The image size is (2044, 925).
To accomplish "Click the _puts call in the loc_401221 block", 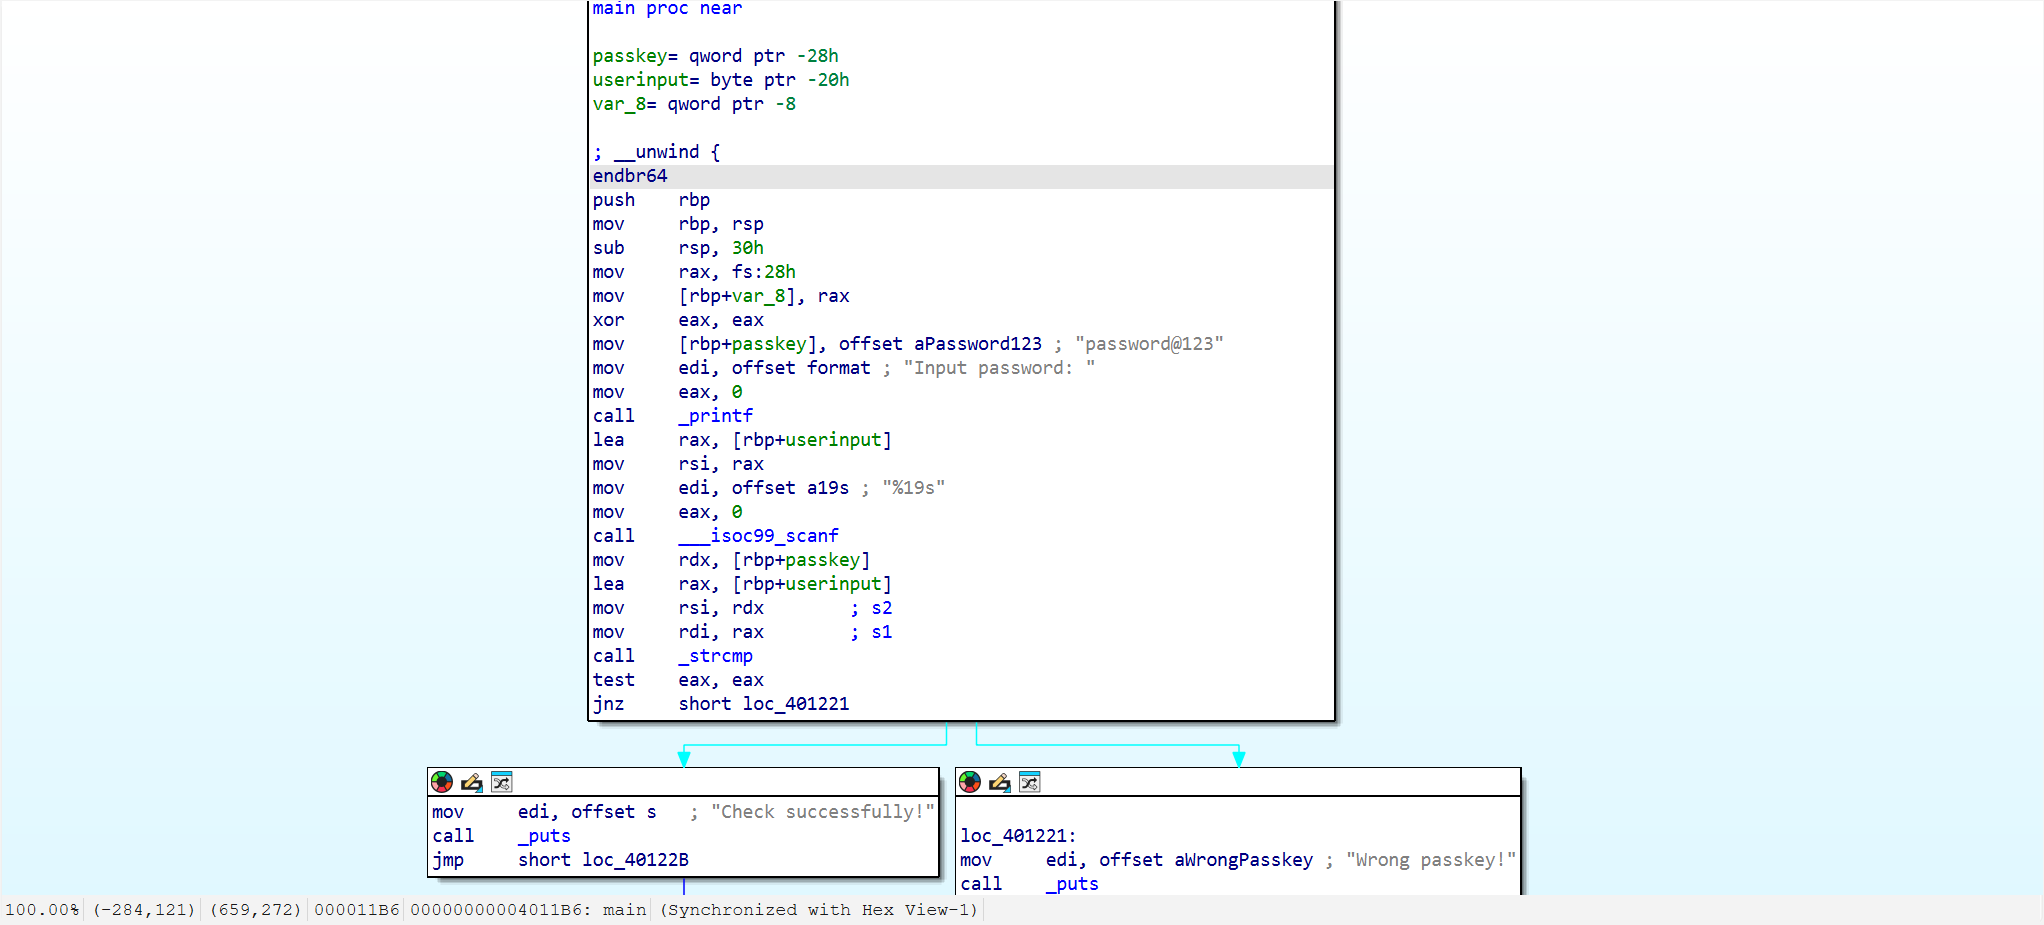I will pos(1072,884).
